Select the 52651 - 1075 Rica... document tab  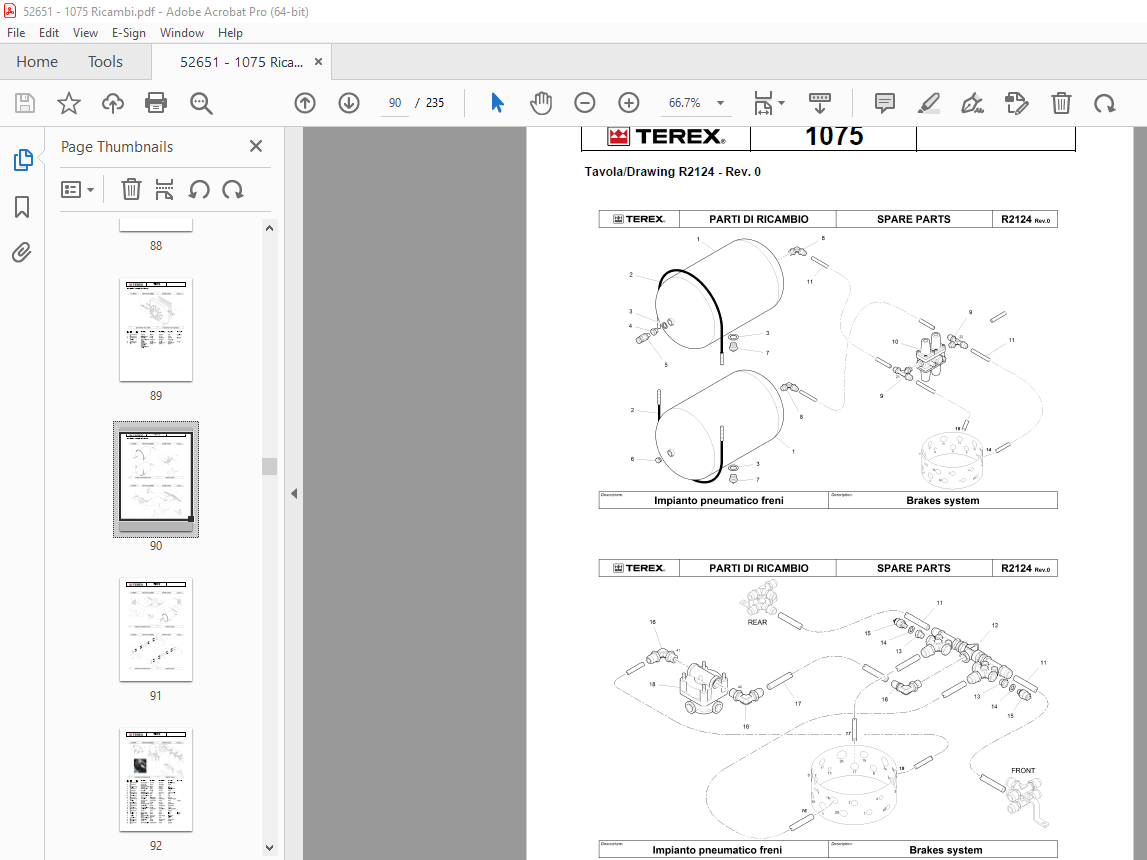(241, 62)
